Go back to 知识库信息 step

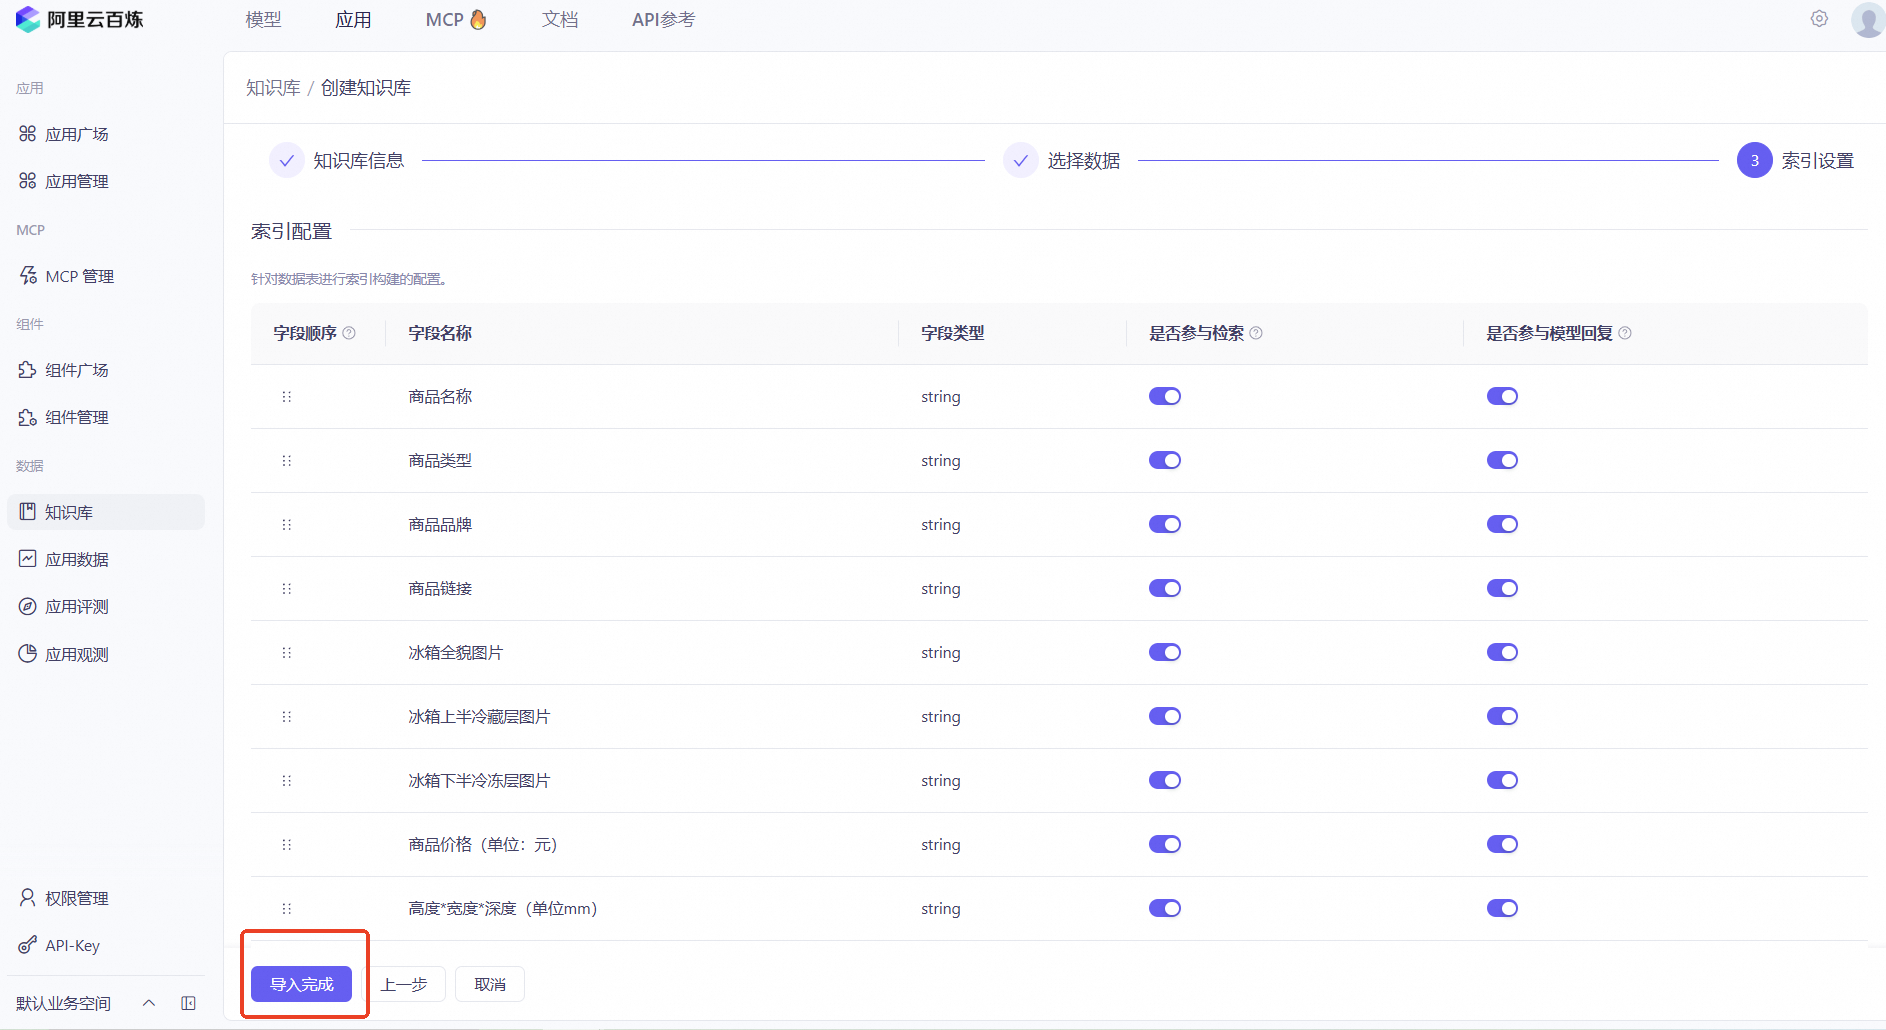337,161
